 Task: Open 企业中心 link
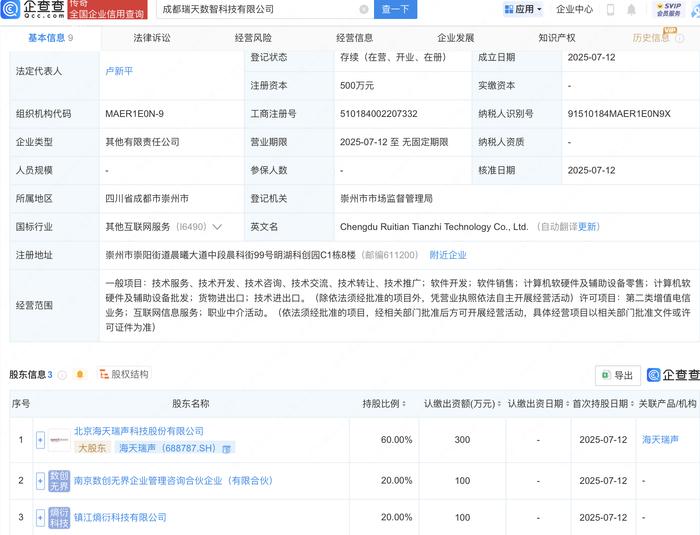[574, 9]
